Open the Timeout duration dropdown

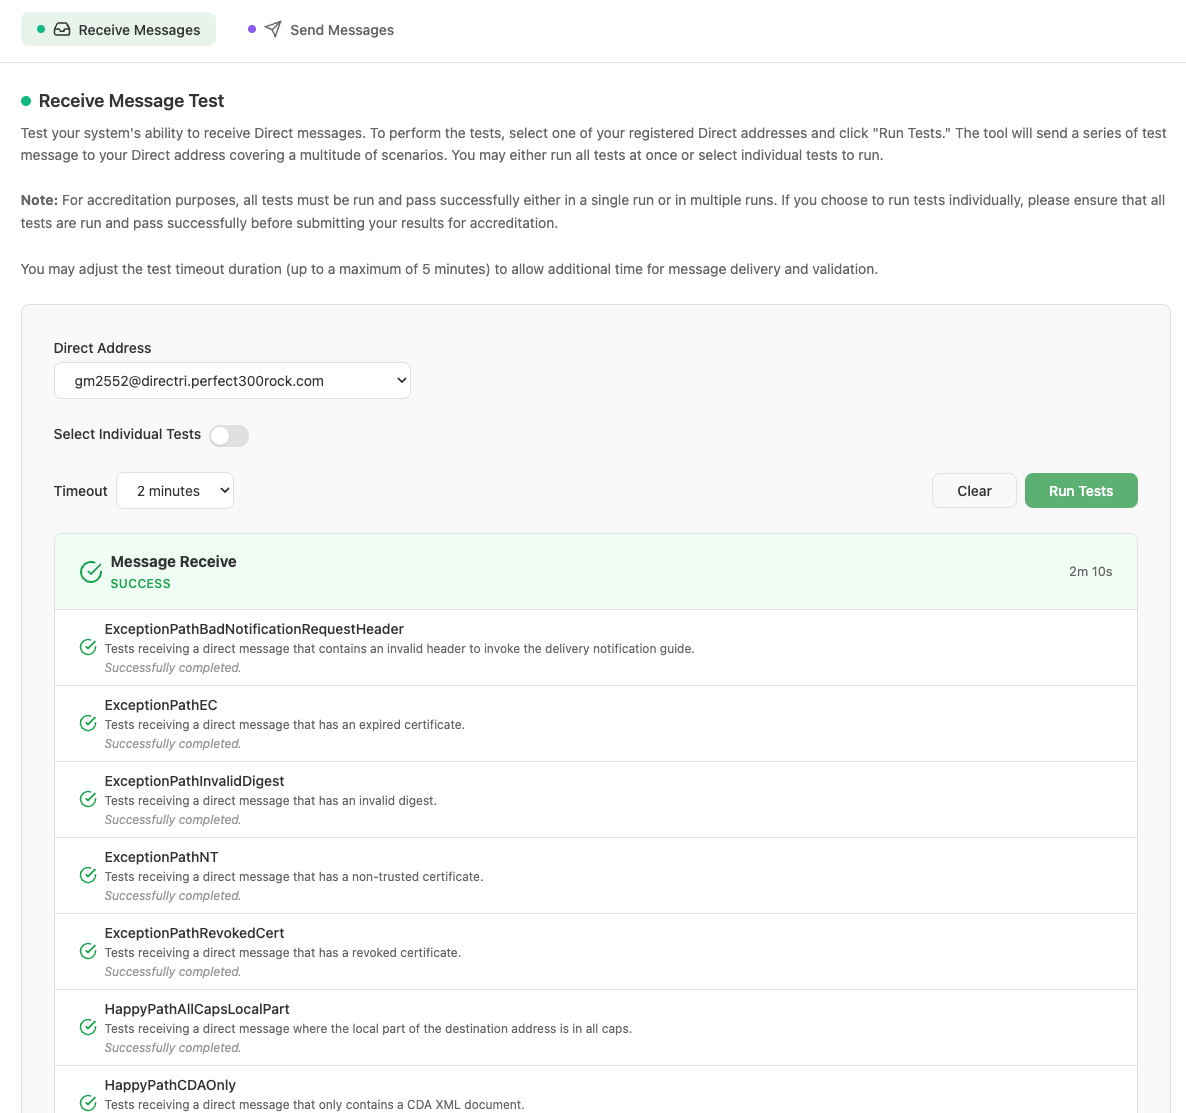175,491
